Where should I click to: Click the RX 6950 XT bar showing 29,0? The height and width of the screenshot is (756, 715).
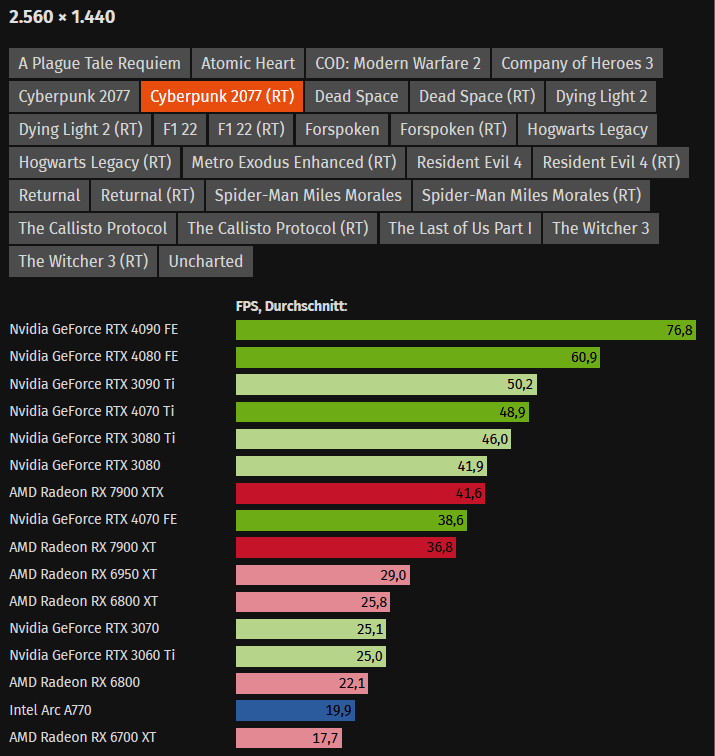(x=323, y=575)
